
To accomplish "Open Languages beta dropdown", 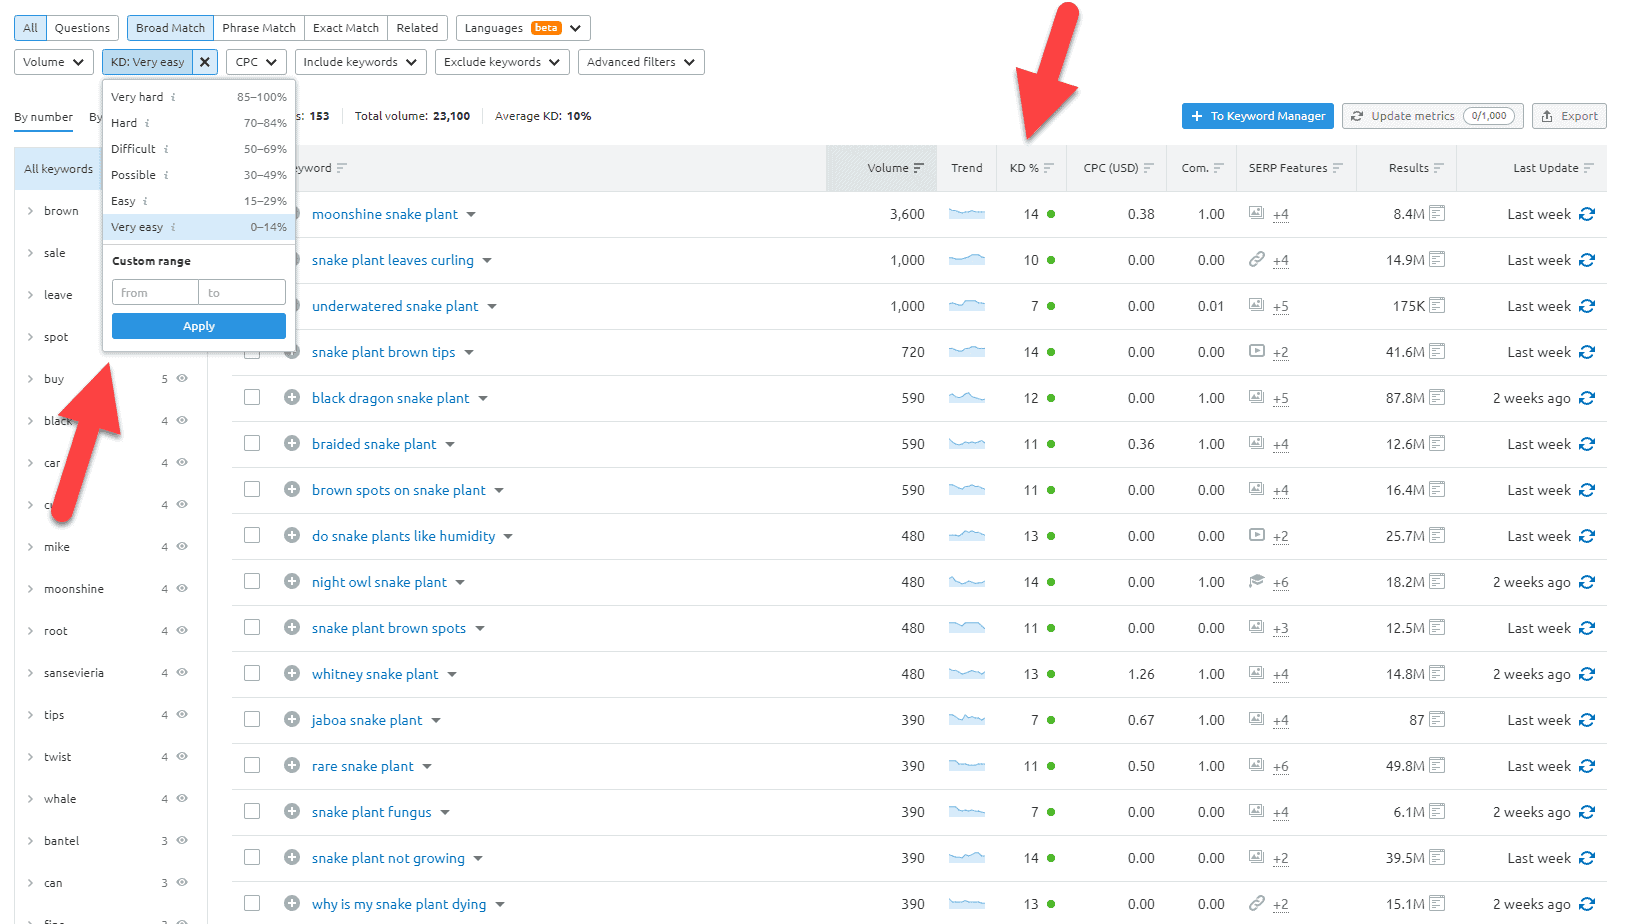I will [x=523, y=28].
